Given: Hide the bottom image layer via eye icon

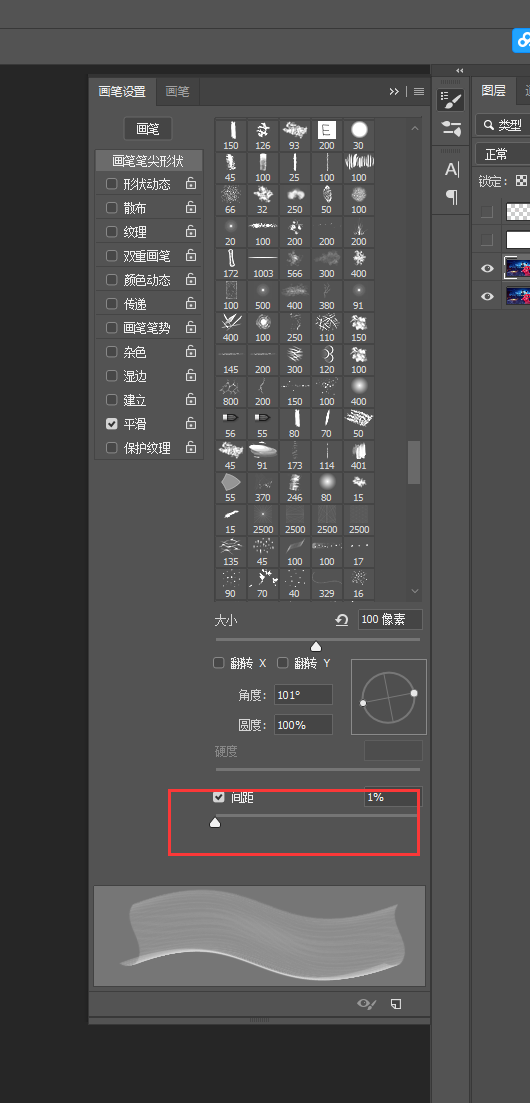Looking at the screenshot, I should click(x=487, y=296).
